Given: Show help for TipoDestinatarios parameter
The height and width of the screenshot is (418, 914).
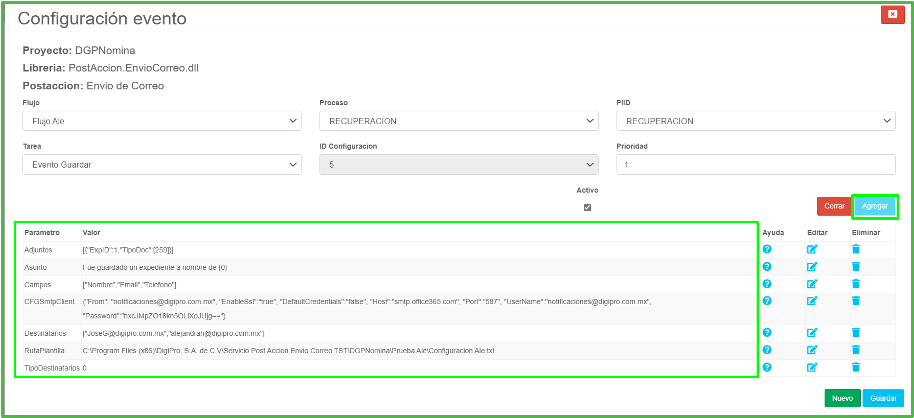Looking at the screenshot, I should coord(767,367).
